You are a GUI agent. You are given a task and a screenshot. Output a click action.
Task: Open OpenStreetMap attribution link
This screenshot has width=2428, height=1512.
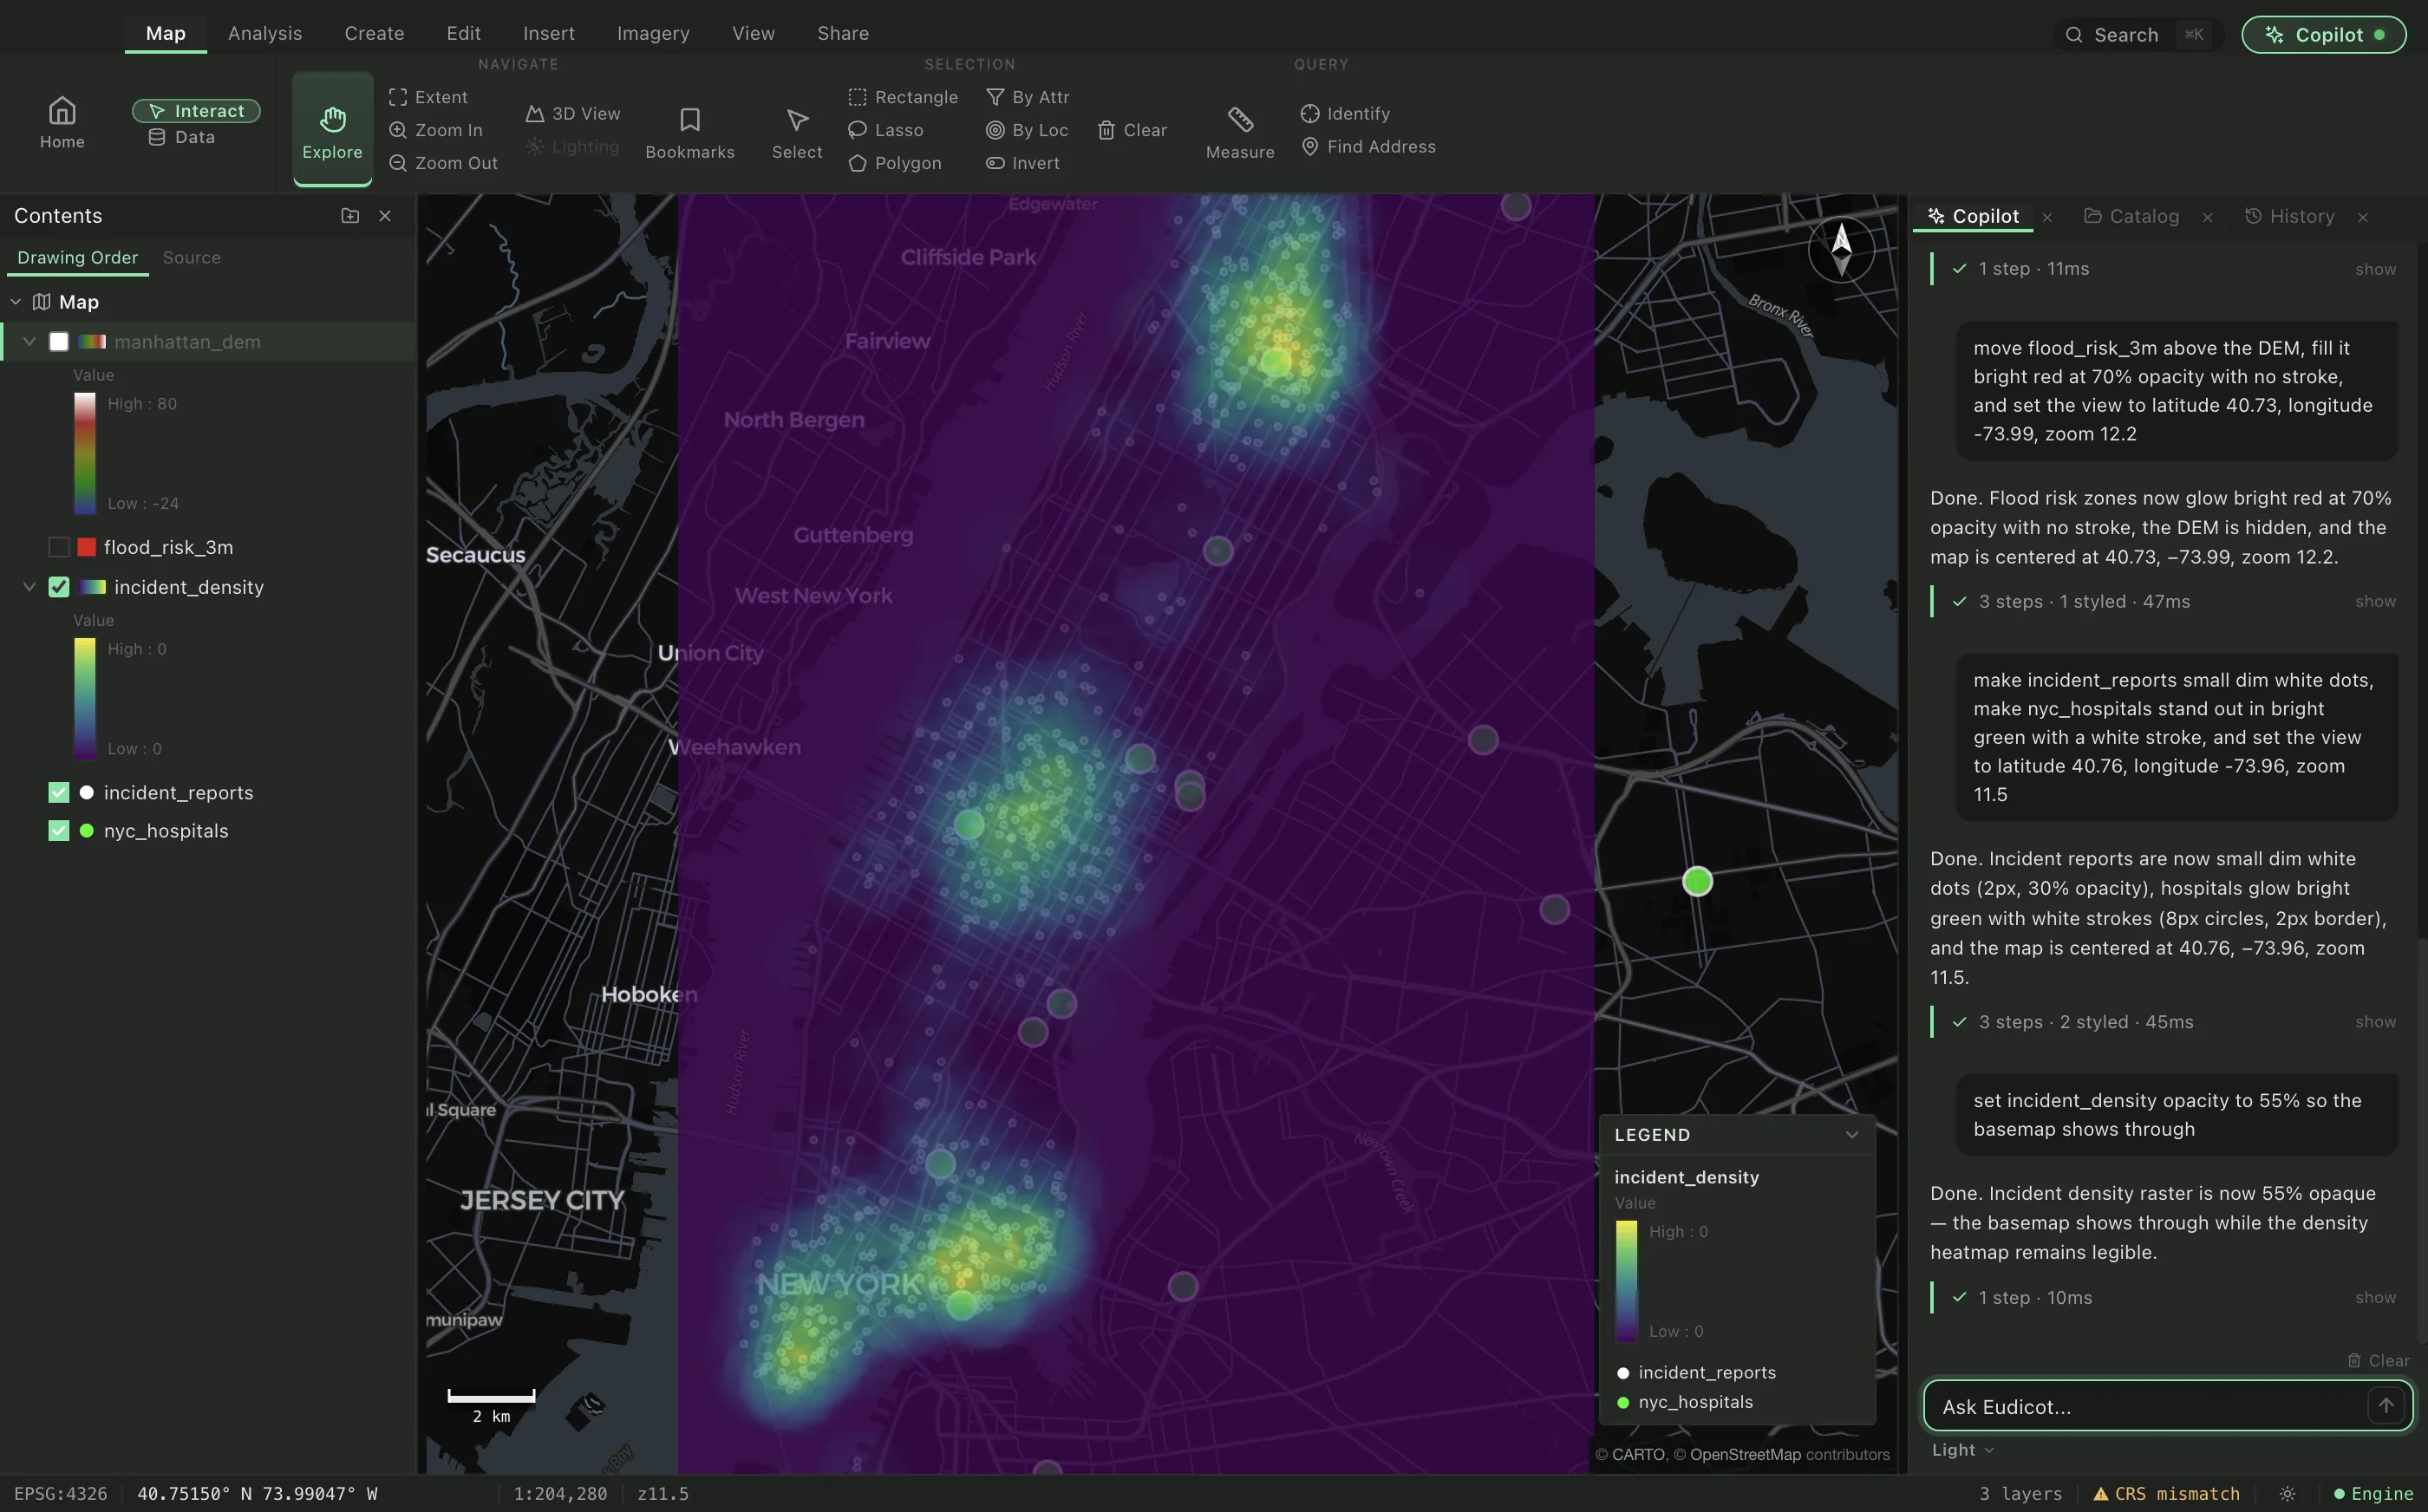point(1745,1454)
